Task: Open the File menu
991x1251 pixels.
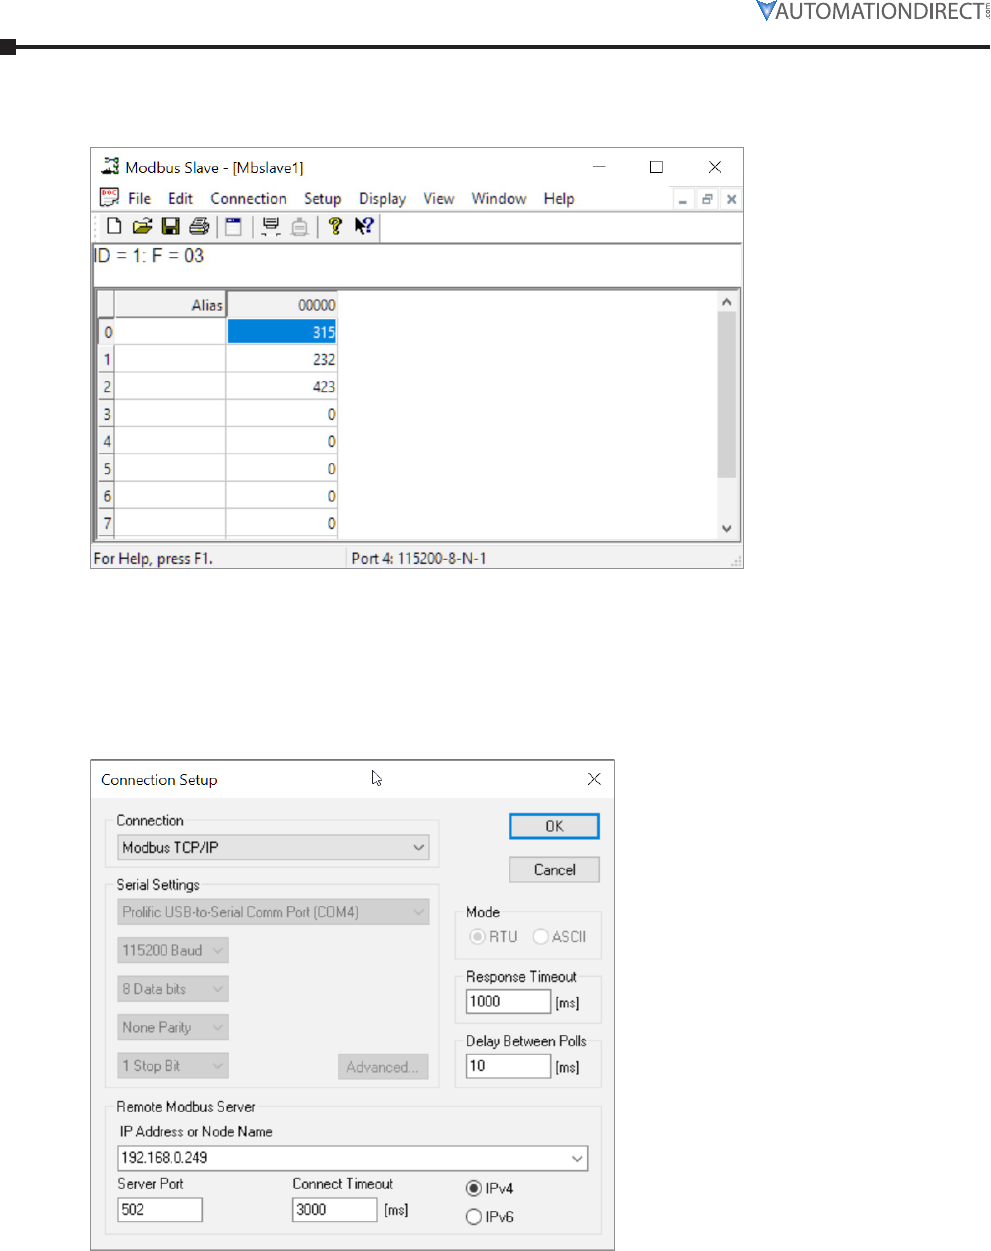Action: 139,198
